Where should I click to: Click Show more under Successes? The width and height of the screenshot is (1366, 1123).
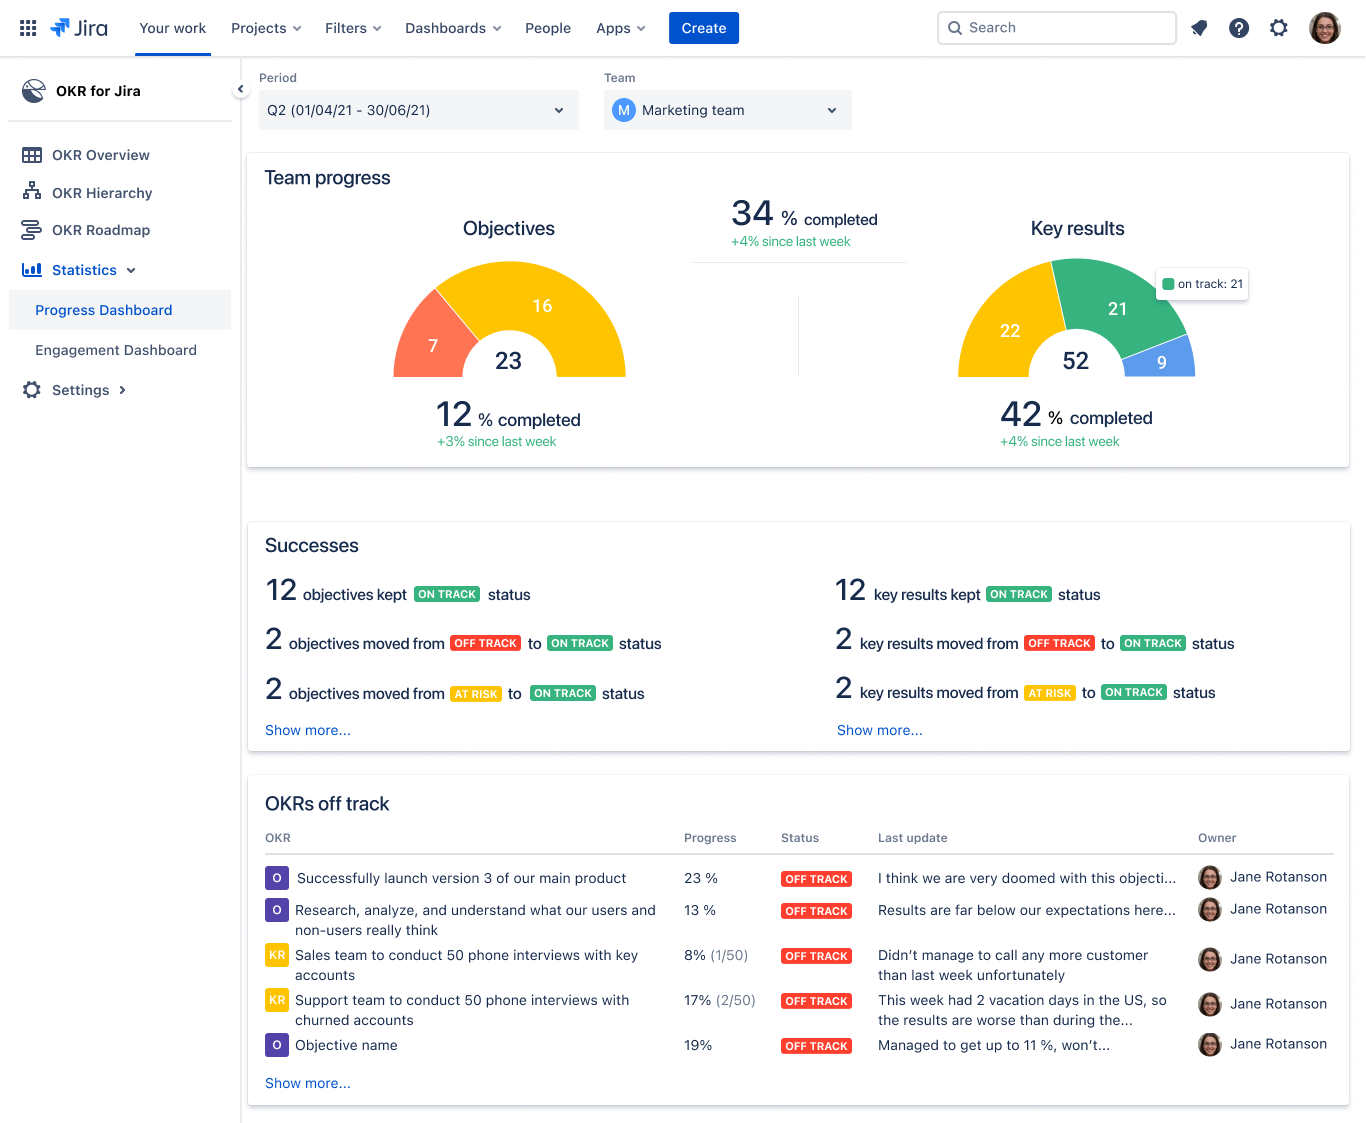tap(307, 730)
